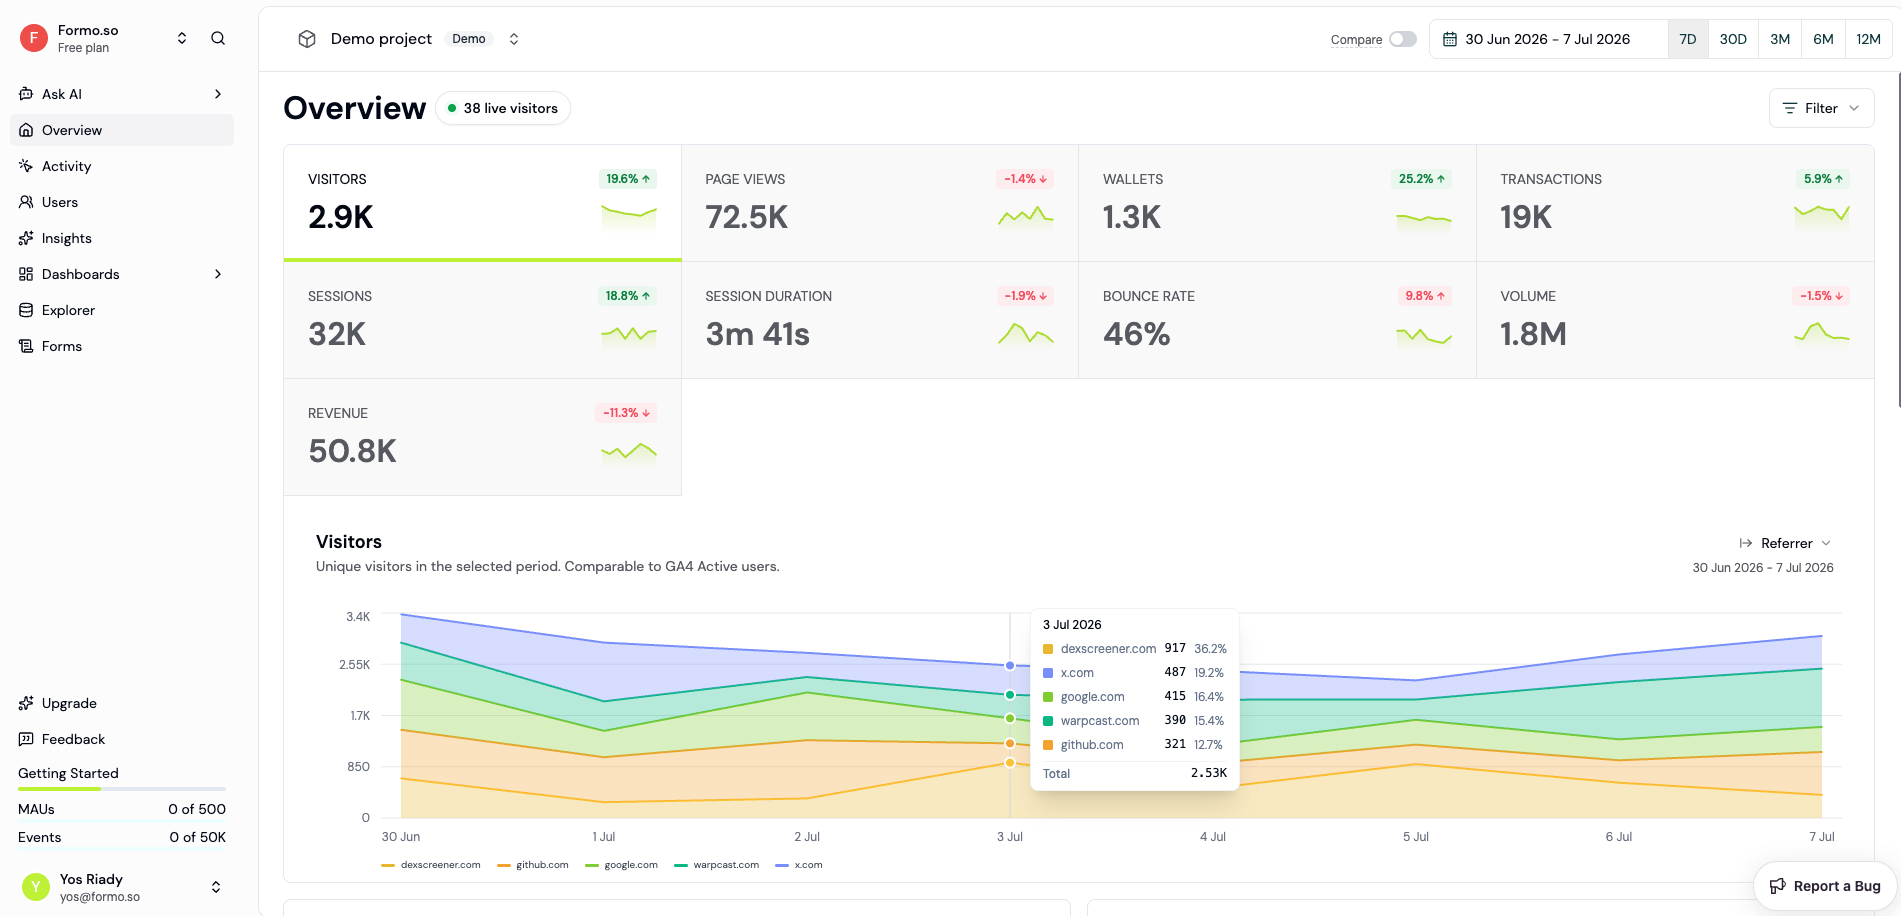This screenshot has height=916, width=1901.
Task: Hide the dexscreener.com series in legend
Action: 431,865
